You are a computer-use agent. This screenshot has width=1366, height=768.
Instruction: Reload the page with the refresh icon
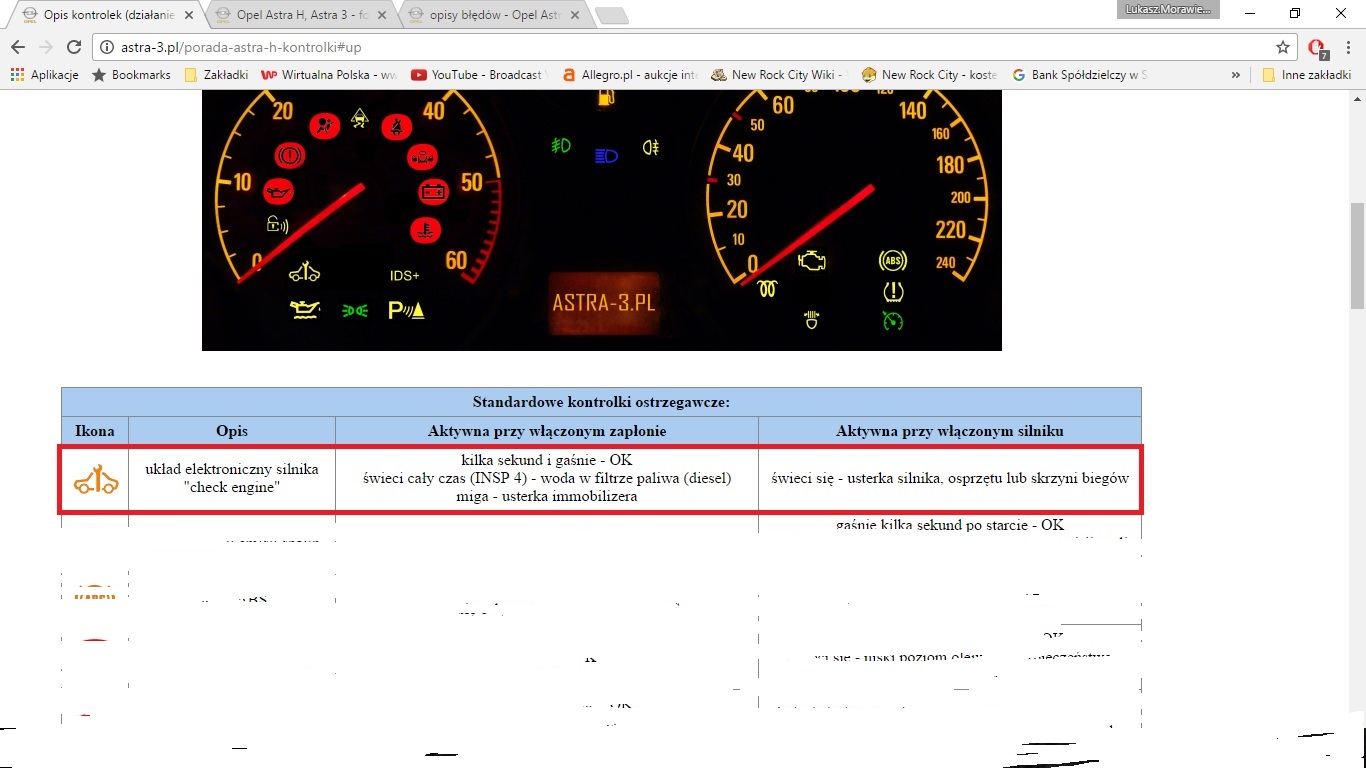[73, 47]
